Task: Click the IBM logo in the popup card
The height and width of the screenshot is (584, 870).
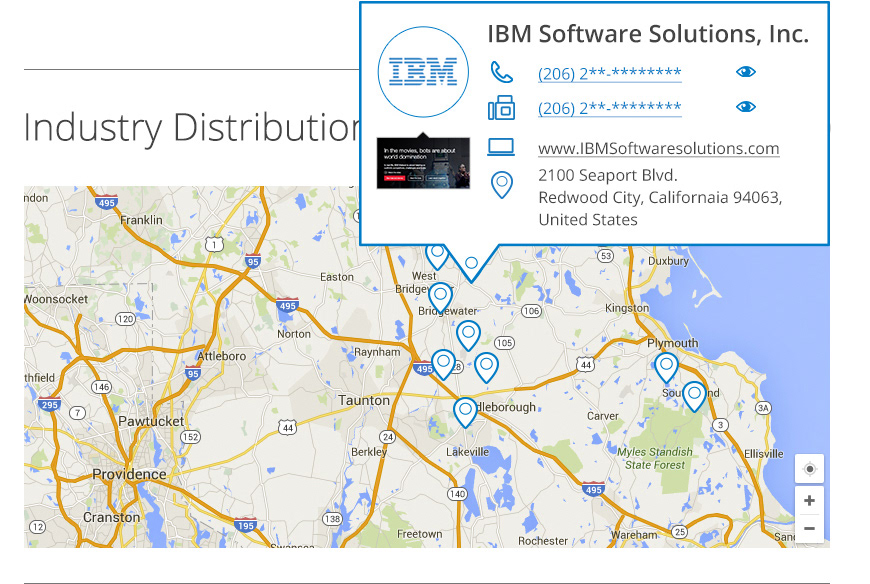Action: click(x=423, y=71)
